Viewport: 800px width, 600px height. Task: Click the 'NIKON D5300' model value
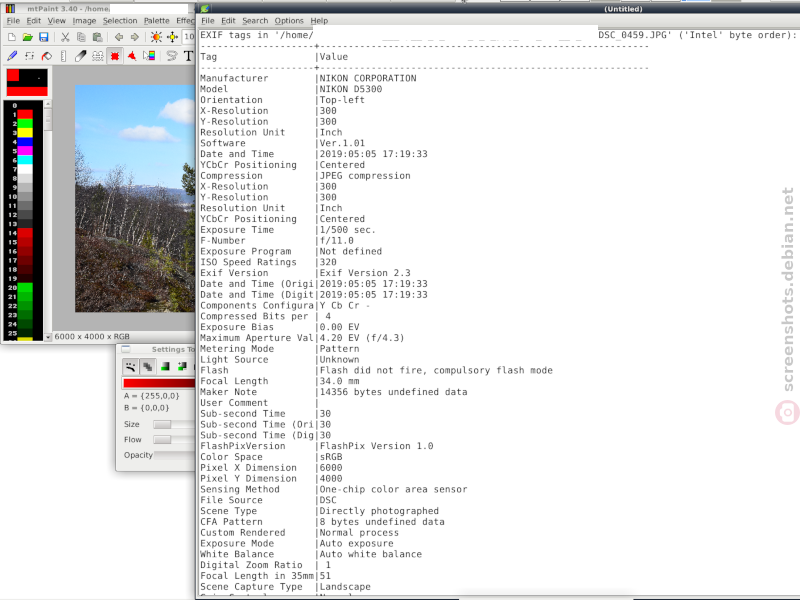click(351, 89)
